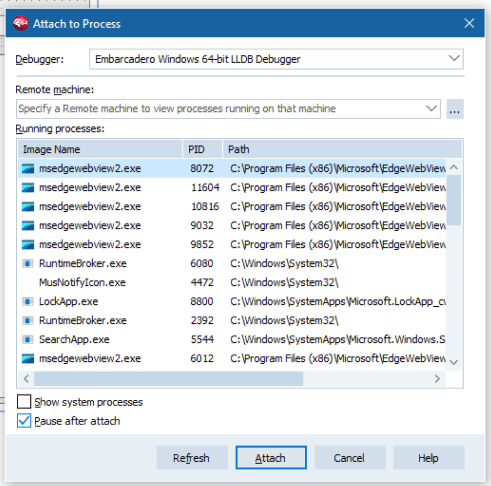Viewport: 491px width, 486px height.
Task: Click icon of LockApp.exe row
Action: click(x=28, y=302)
